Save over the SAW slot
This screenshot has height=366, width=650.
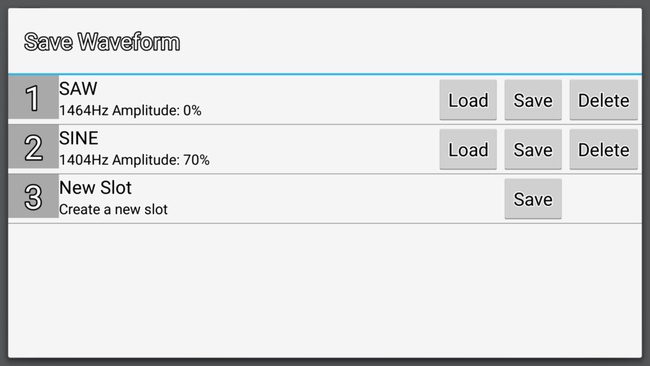(533, 100)
